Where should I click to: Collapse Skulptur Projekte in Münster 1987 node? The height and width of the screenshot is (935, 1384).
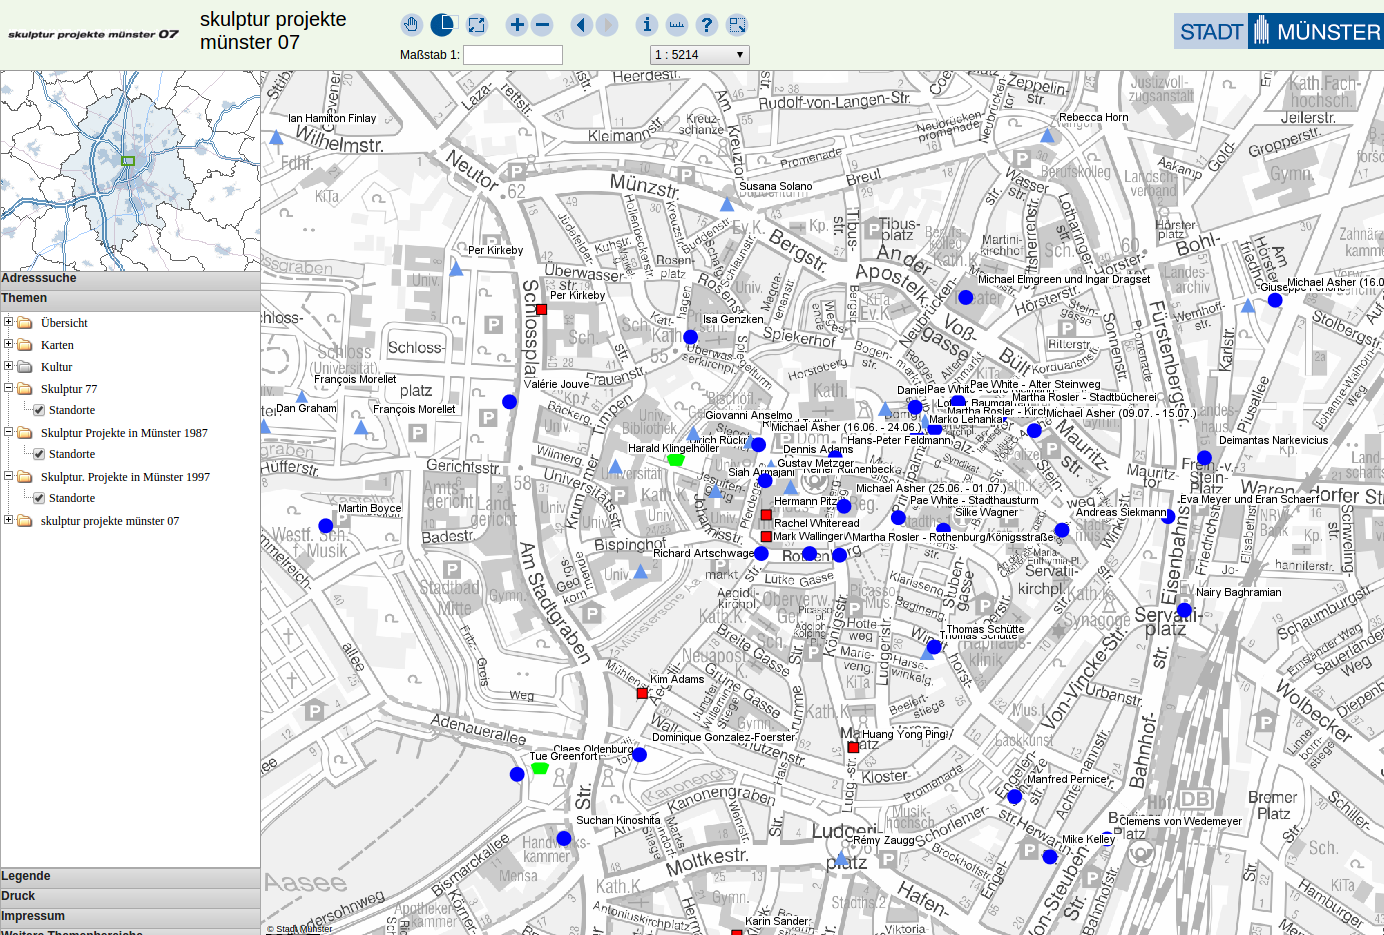8,432
